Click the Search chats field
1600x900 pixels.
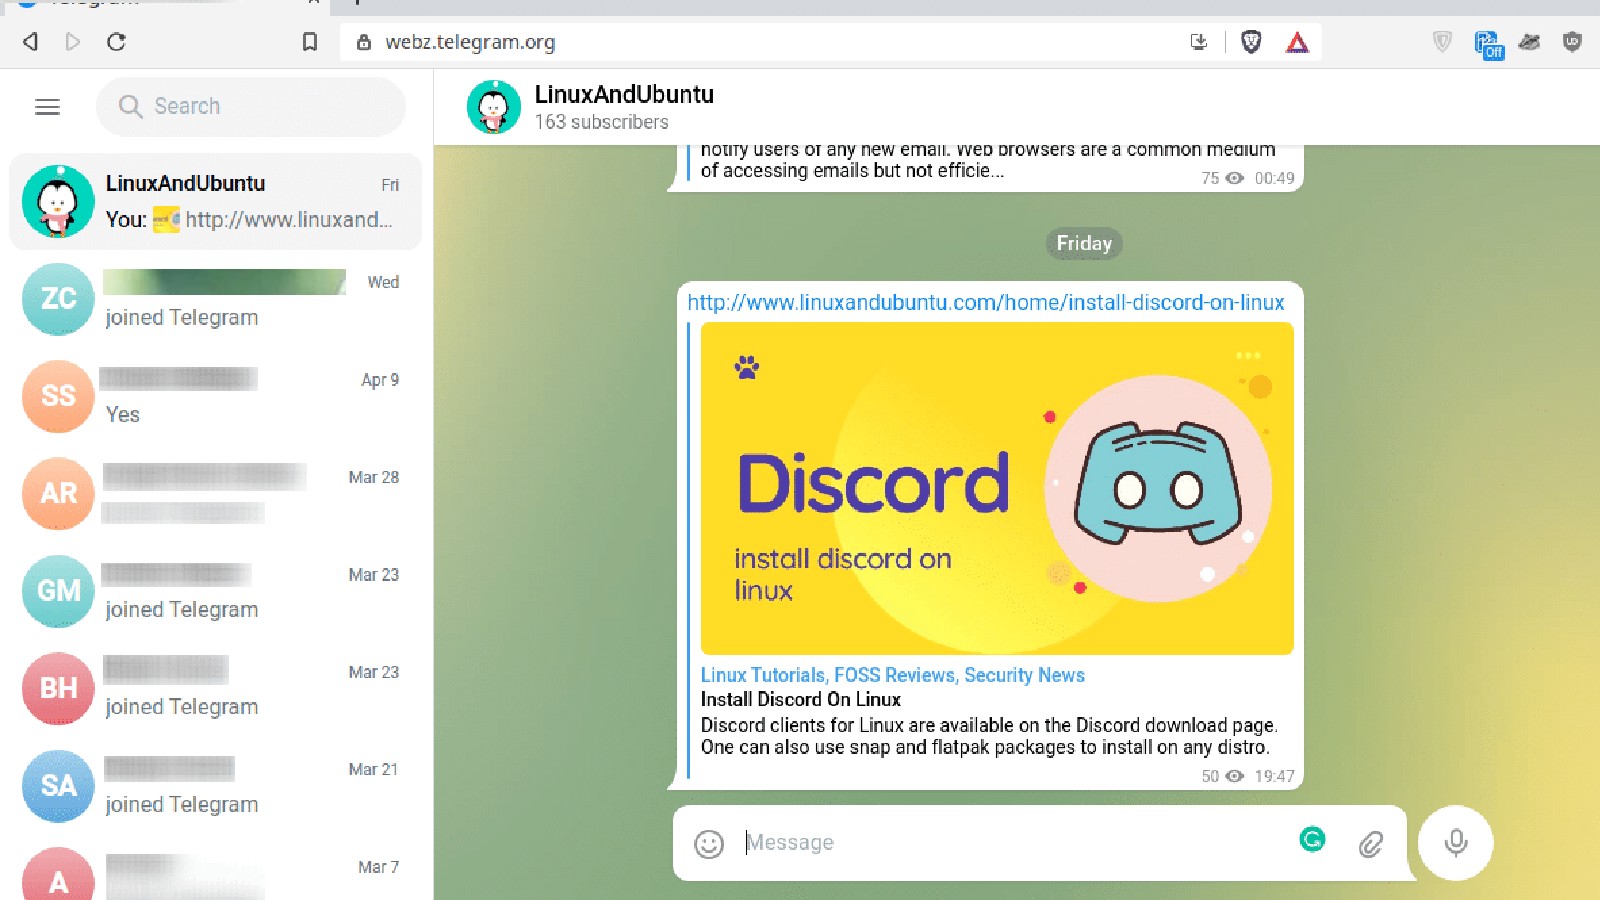[x=265, y=106]
